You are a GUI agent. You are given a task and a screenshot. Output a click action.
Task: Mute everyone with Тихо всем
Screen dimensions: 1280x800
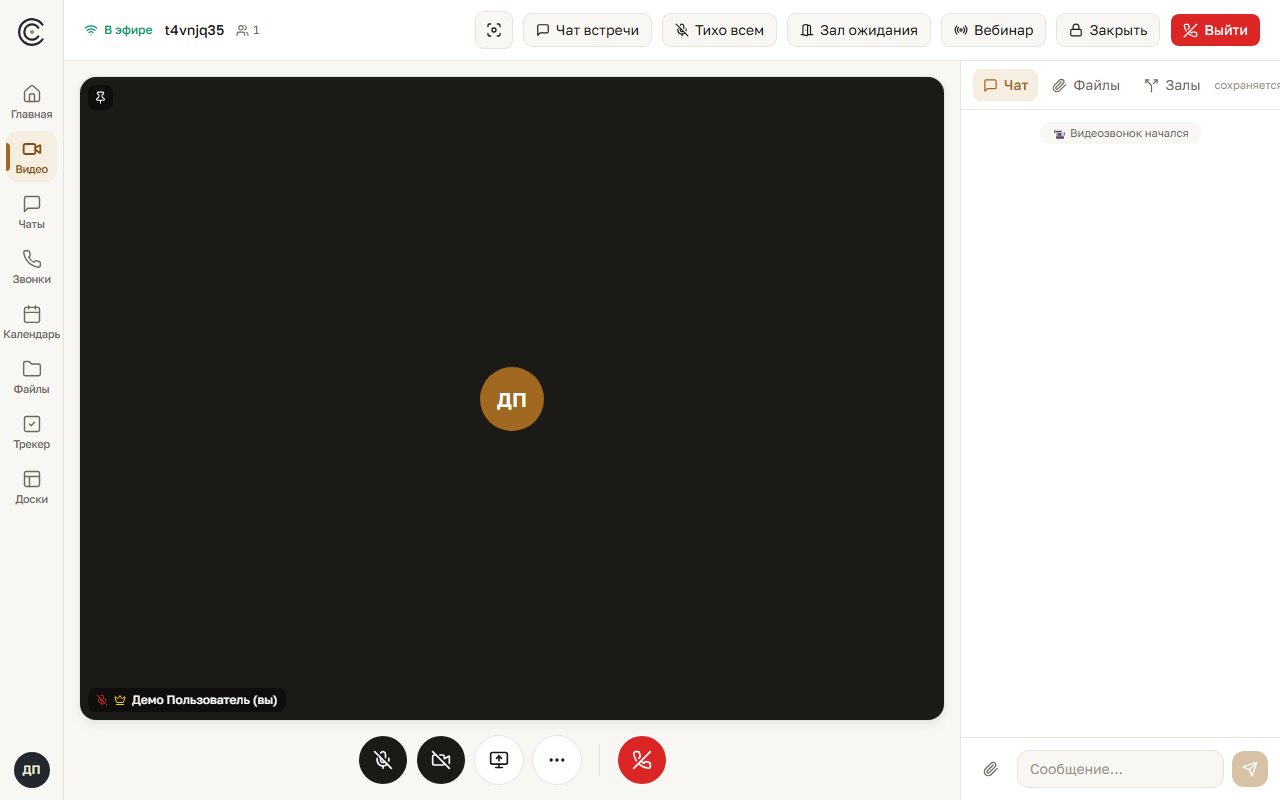point(720,30)
